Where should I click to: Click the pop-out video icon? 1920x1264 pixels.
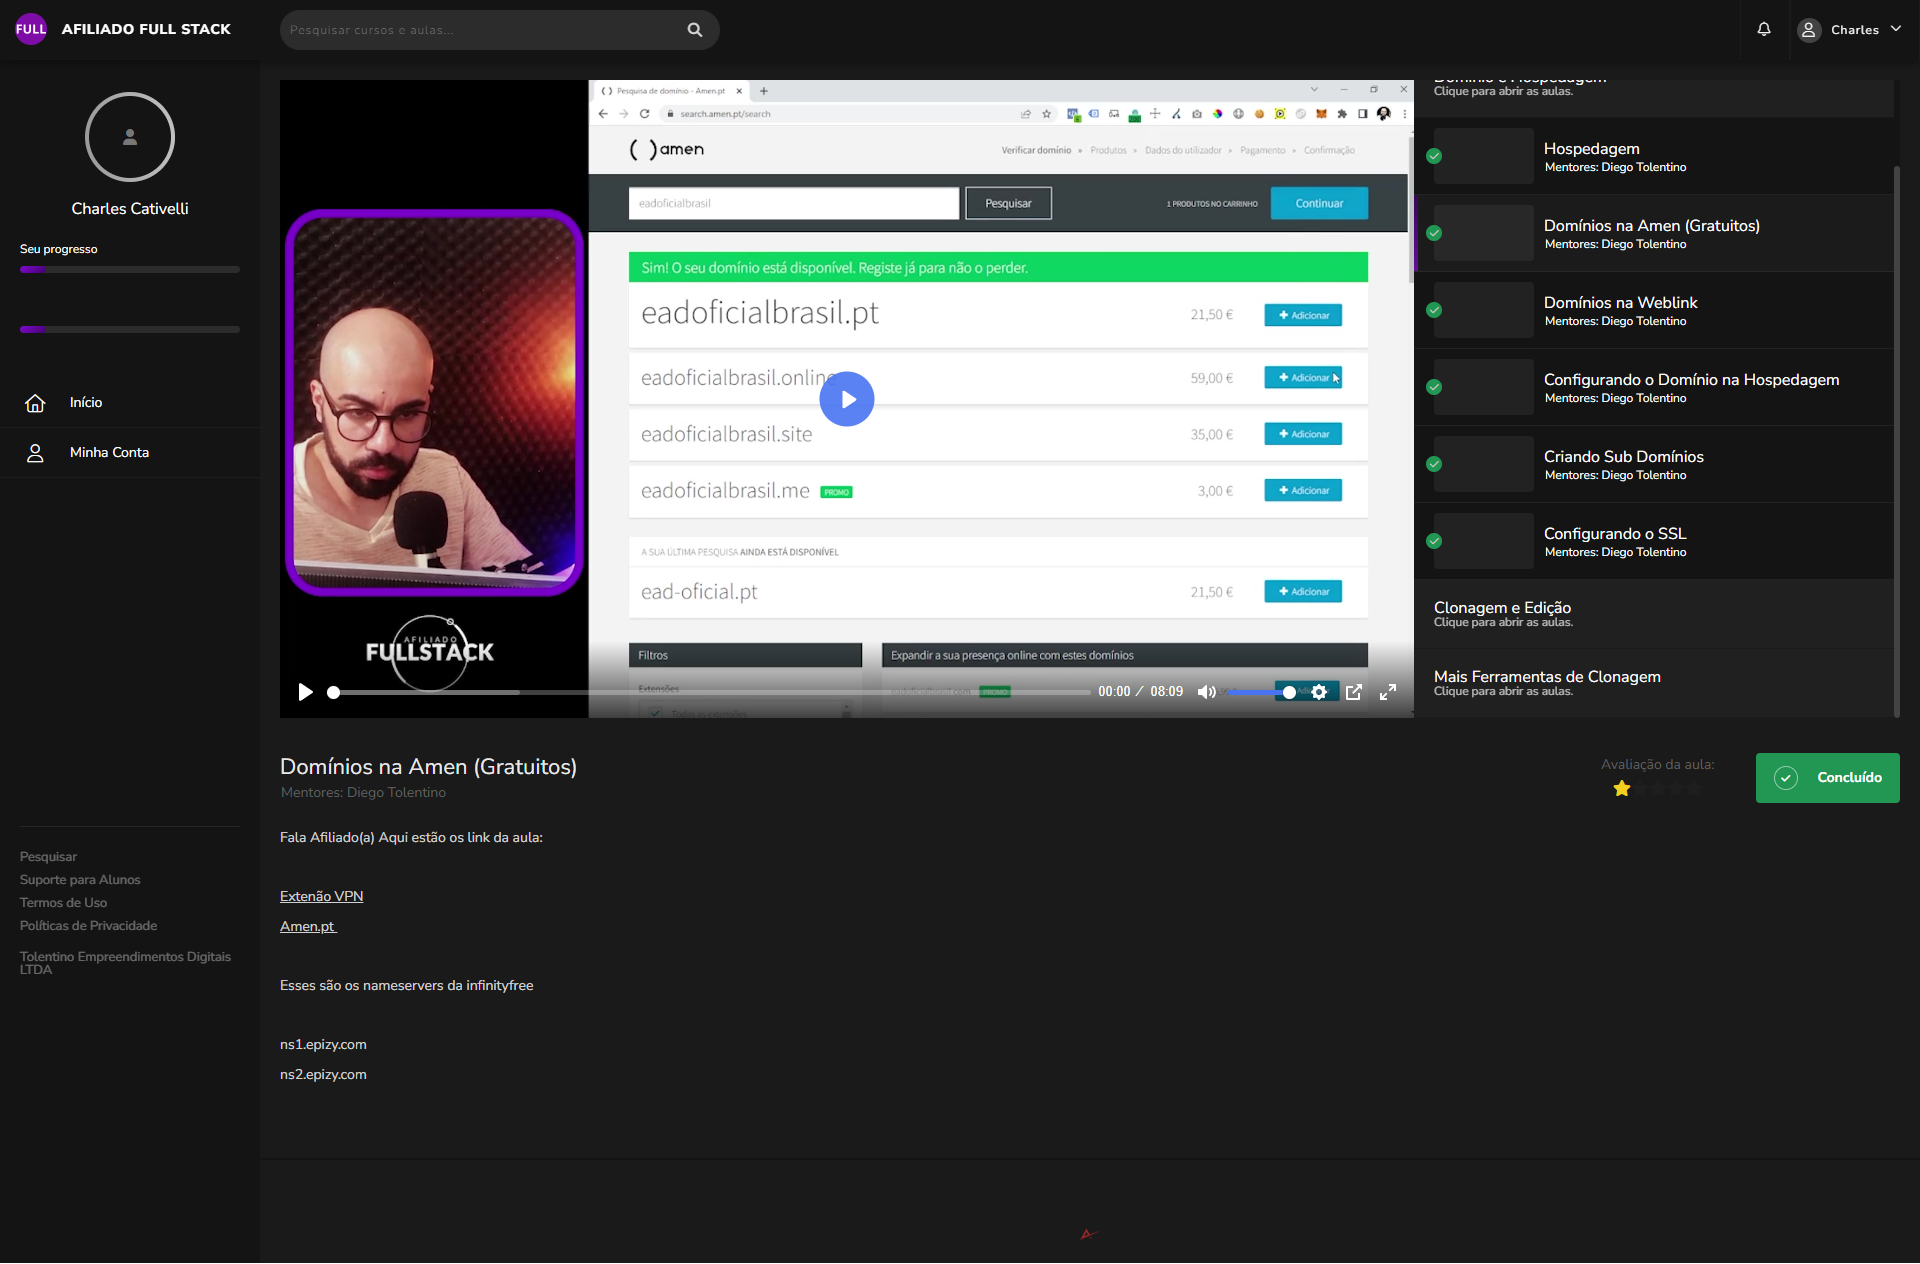1354,692
